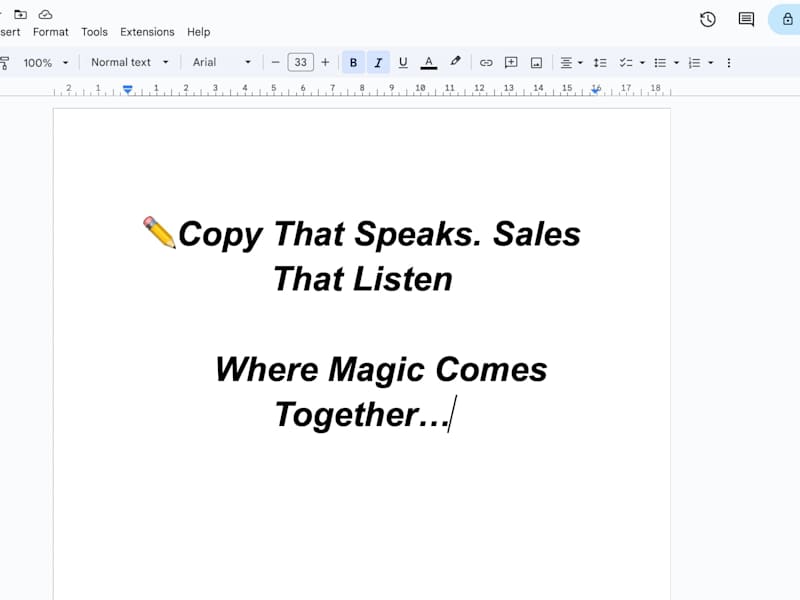
Task: Click the numbered list icon
Action: click(694, 62)
